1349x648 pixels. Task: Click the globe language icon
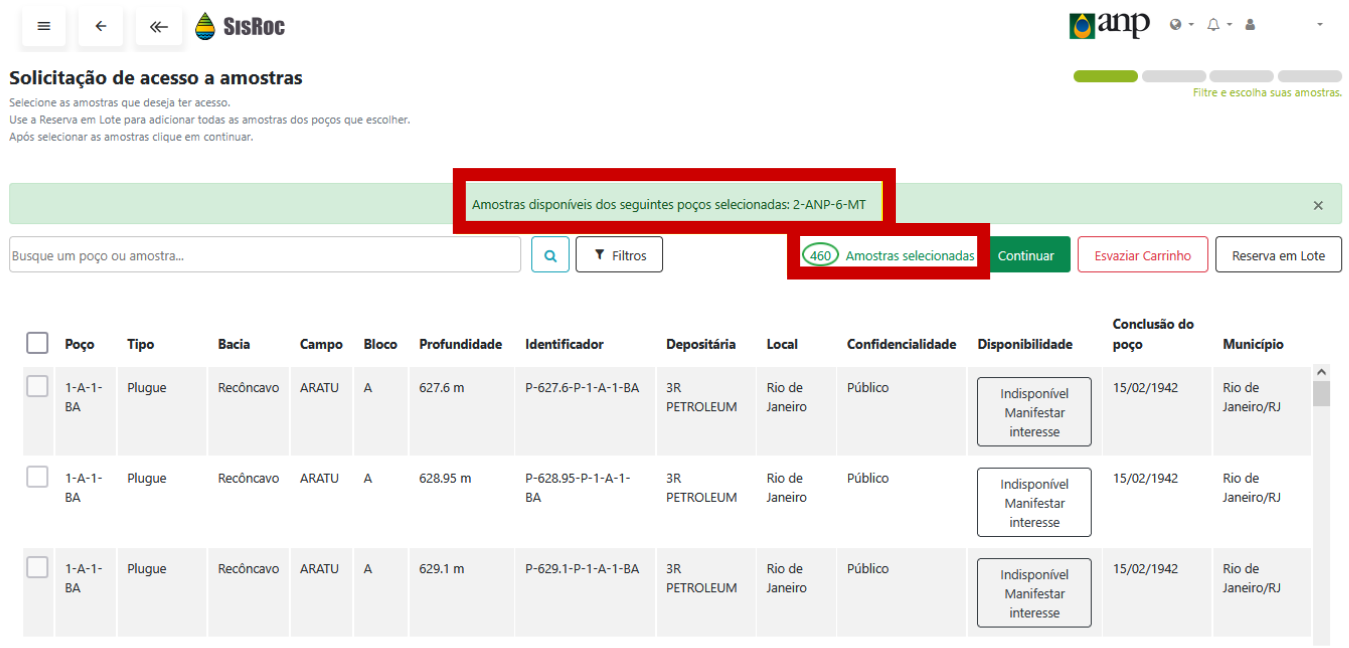tap(1176, 25)
